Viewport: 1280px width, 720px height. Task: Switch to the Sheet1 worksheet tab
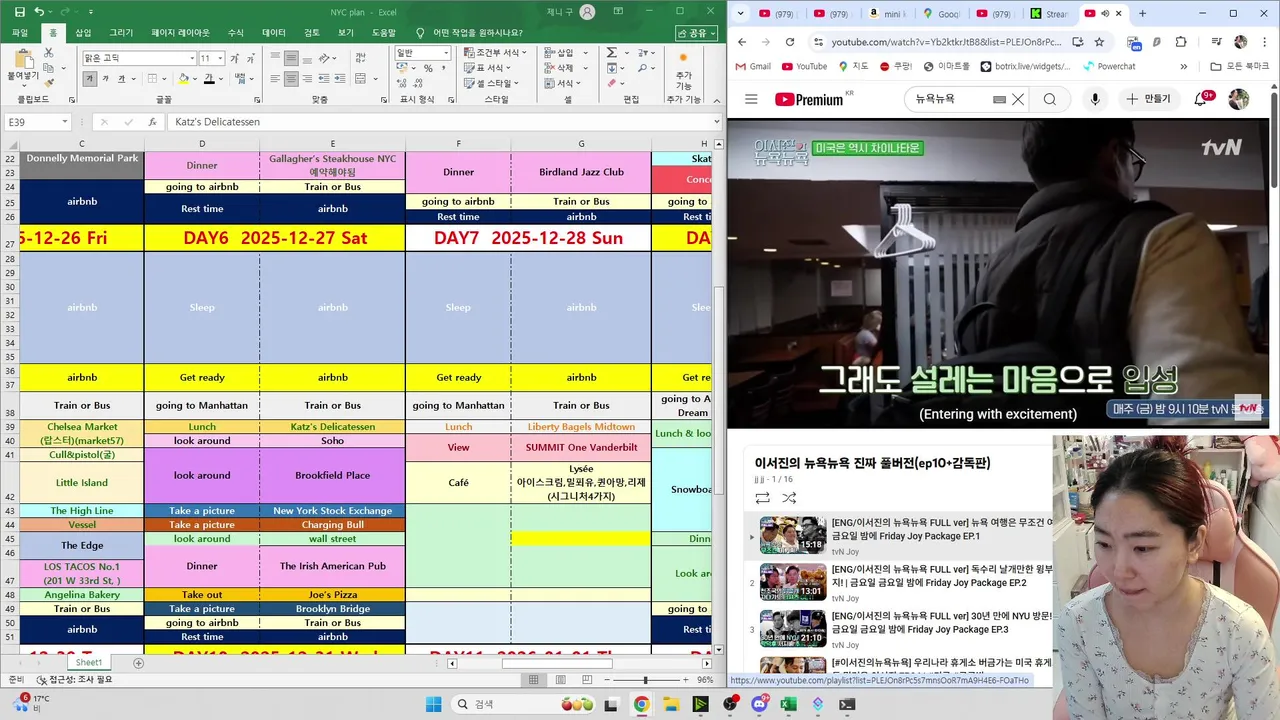[x=89, y=663]
